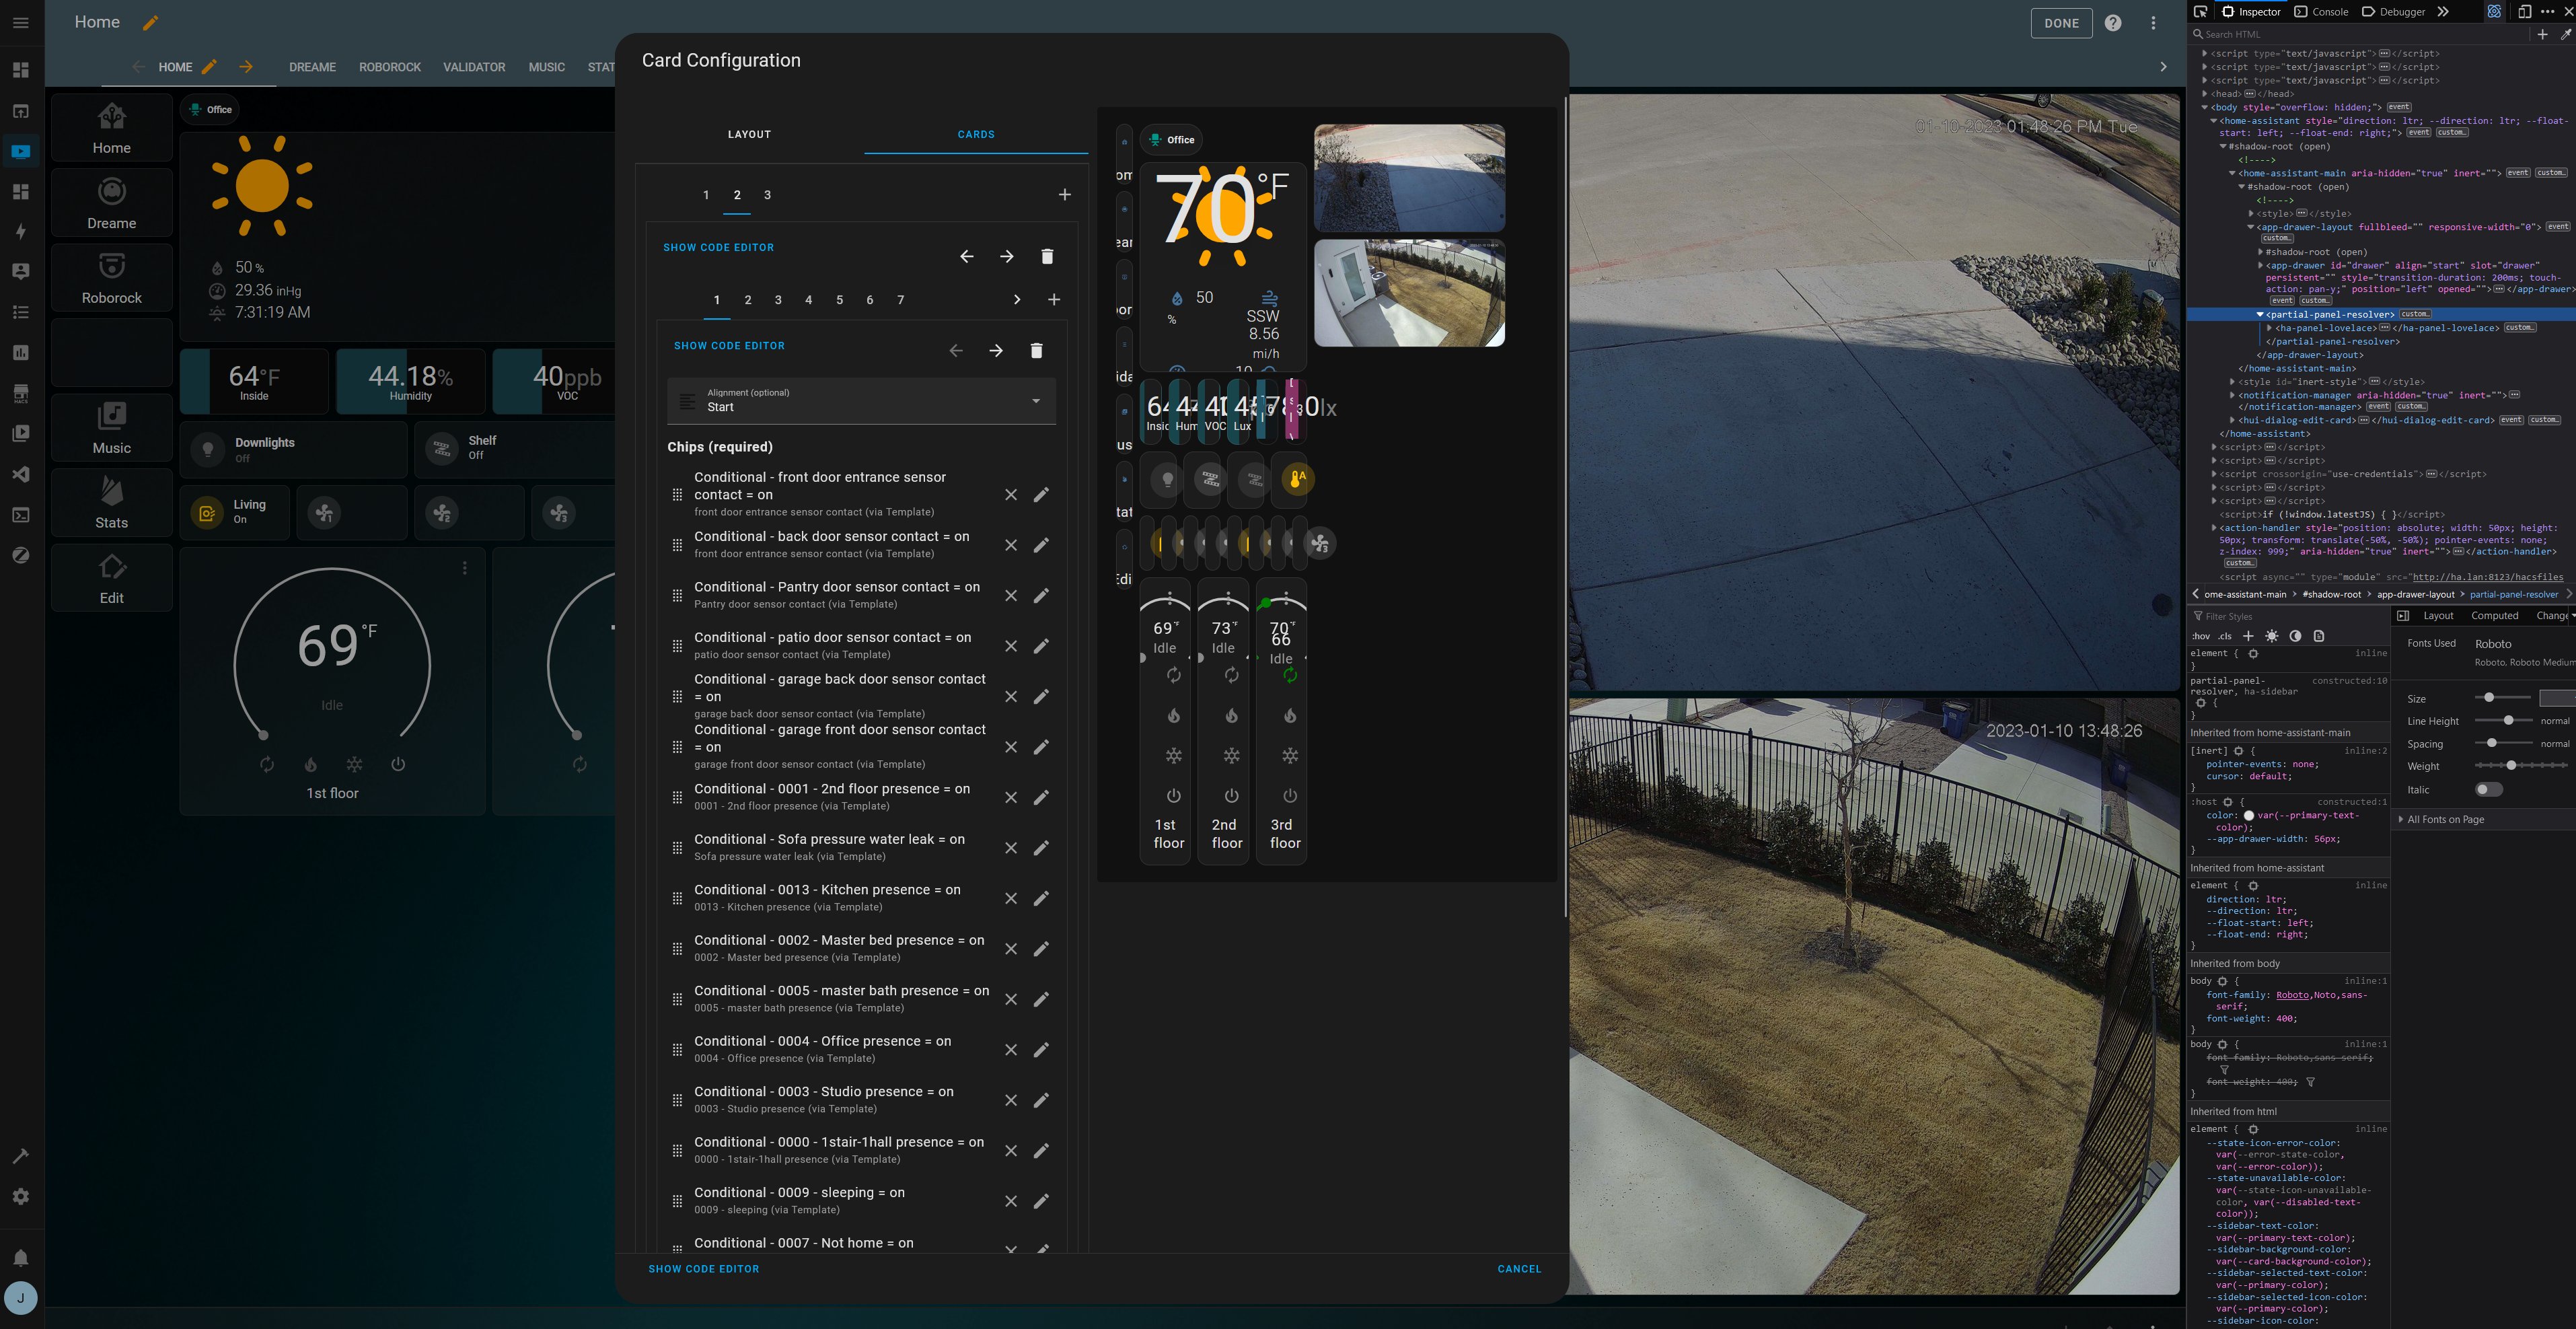Viewport: 2576px width, 1329px height.
Task: Expand the ha-panel-lovelace node
Action: pos(2270,328)
